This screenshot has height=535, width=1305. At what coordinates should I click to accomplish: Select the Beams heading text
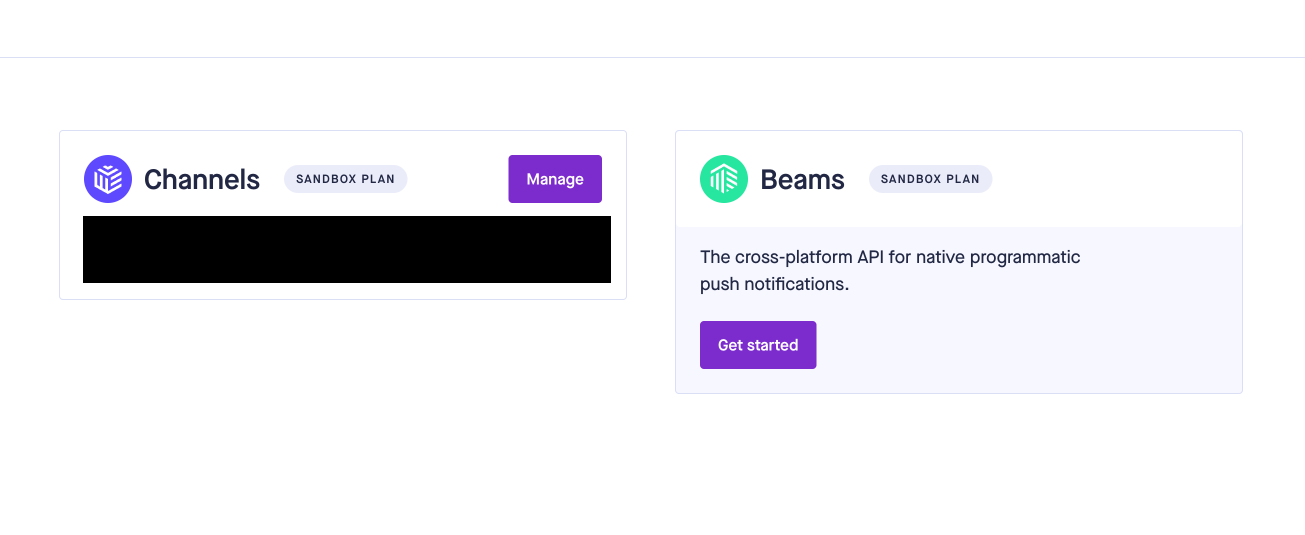point(802,180)
